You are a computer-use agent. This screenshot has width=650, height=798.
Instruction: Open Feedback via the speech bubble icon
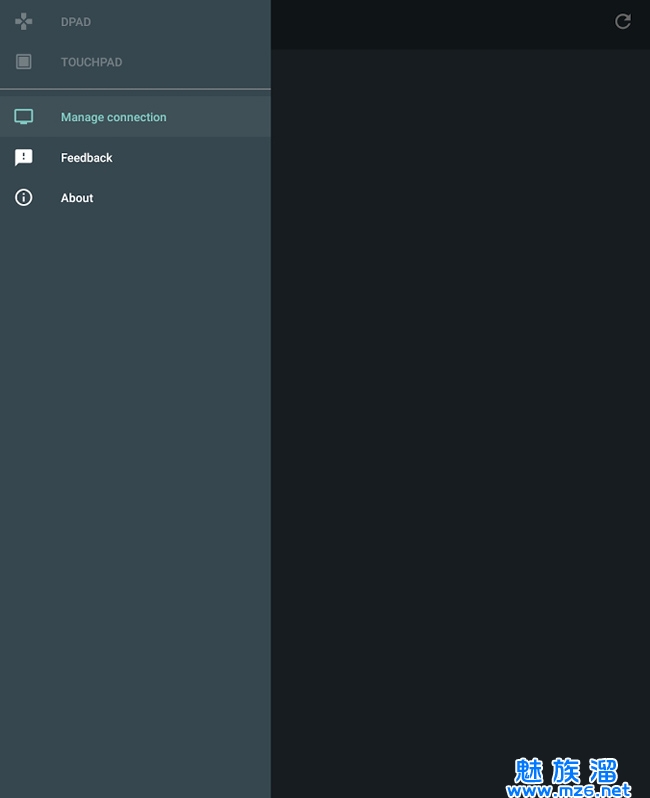coord(24,158)
